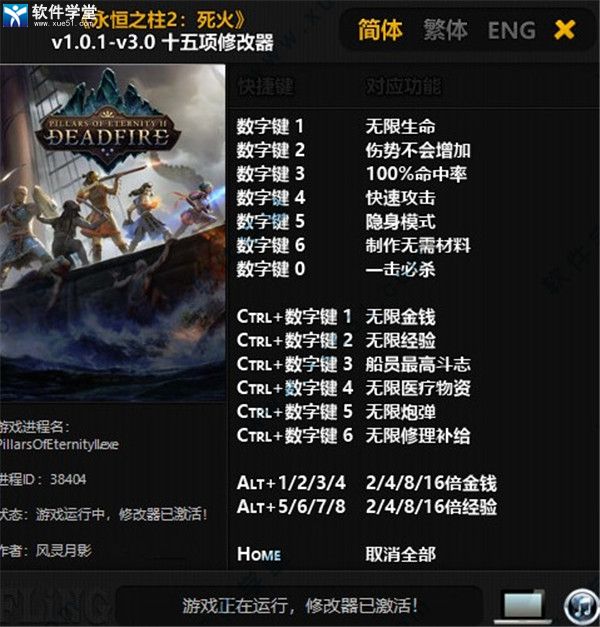Close the trainer with yellow X

(x=564, y=30)
